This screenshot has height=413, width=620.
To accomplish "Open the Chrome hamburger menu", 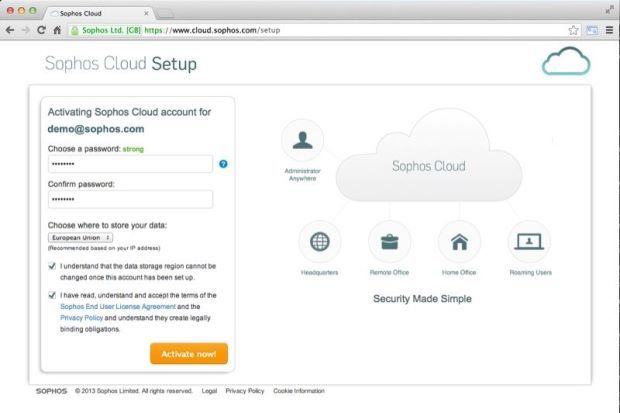I will [609, 30].
